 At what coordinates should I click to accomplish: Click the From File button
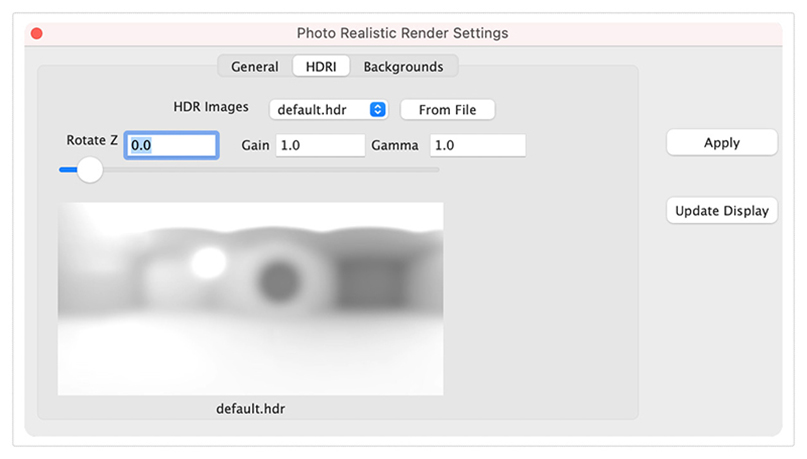(448, 110)
